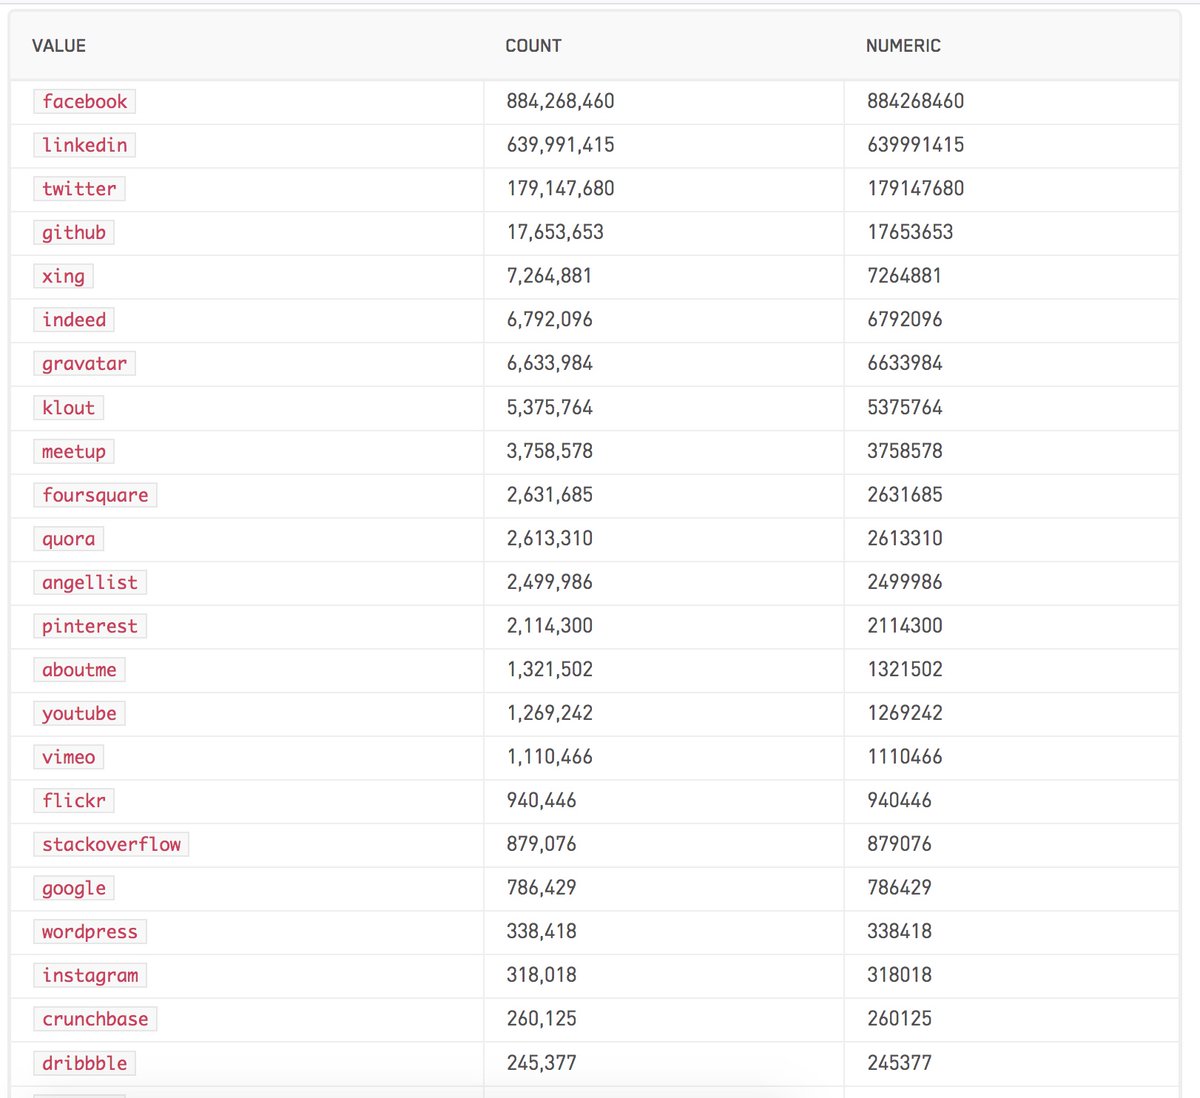Screen dimensions: 1200x1098
Task: Click the aboutme value tag
Action: coord(79,670)
